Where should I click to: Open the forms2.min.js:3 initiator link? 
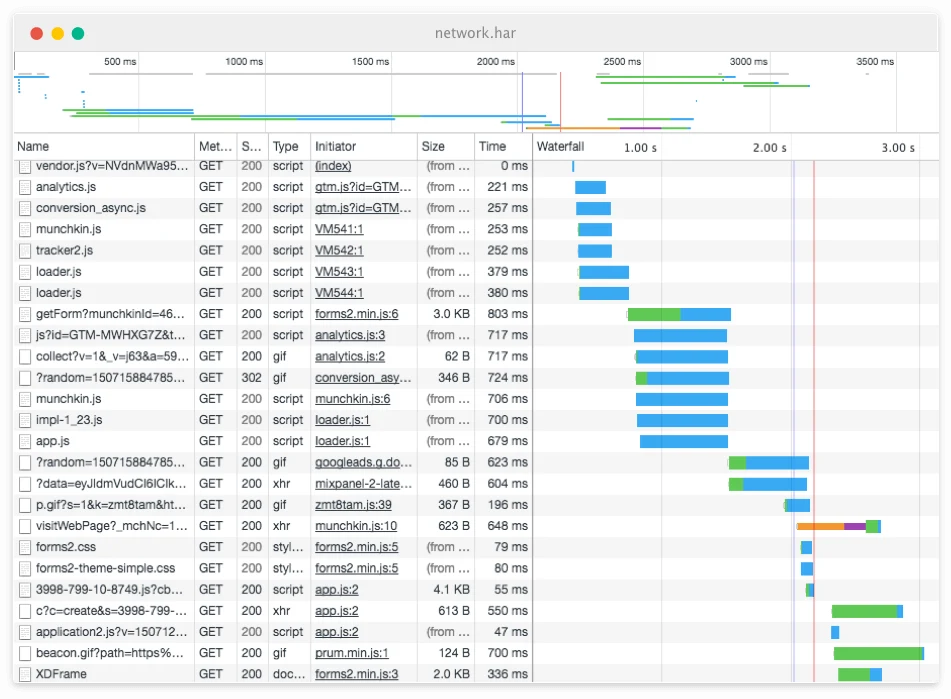point(357,674)
